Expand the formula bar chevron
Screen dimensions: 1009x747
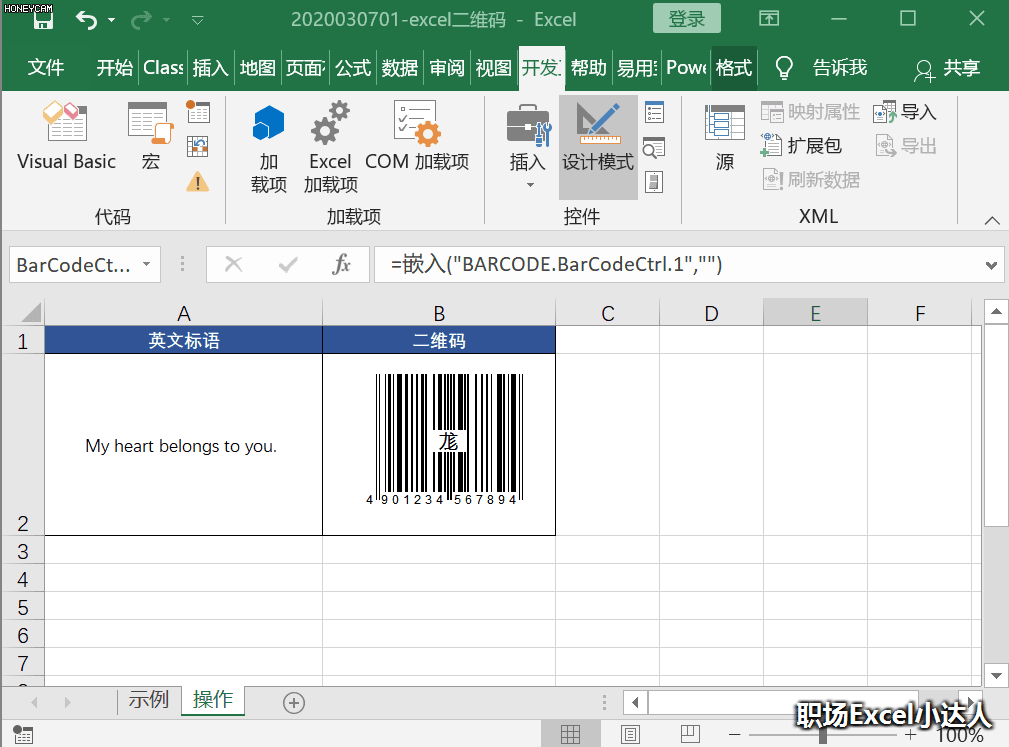pyautogui.click(x=992, y=265)
